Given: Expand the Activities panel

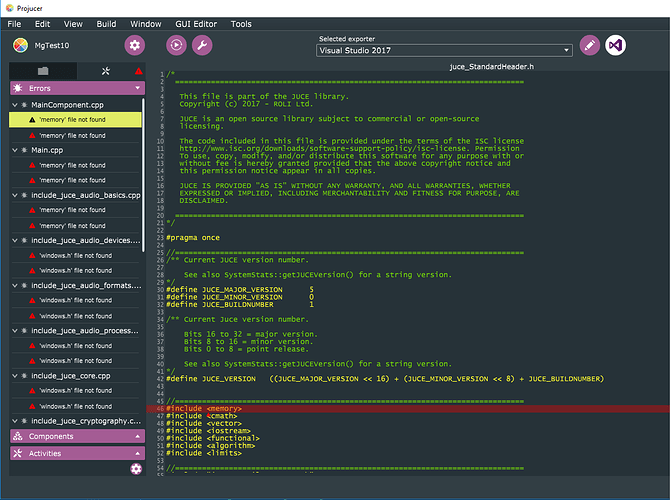Looking at the screenshot, I should click(75, 453).
